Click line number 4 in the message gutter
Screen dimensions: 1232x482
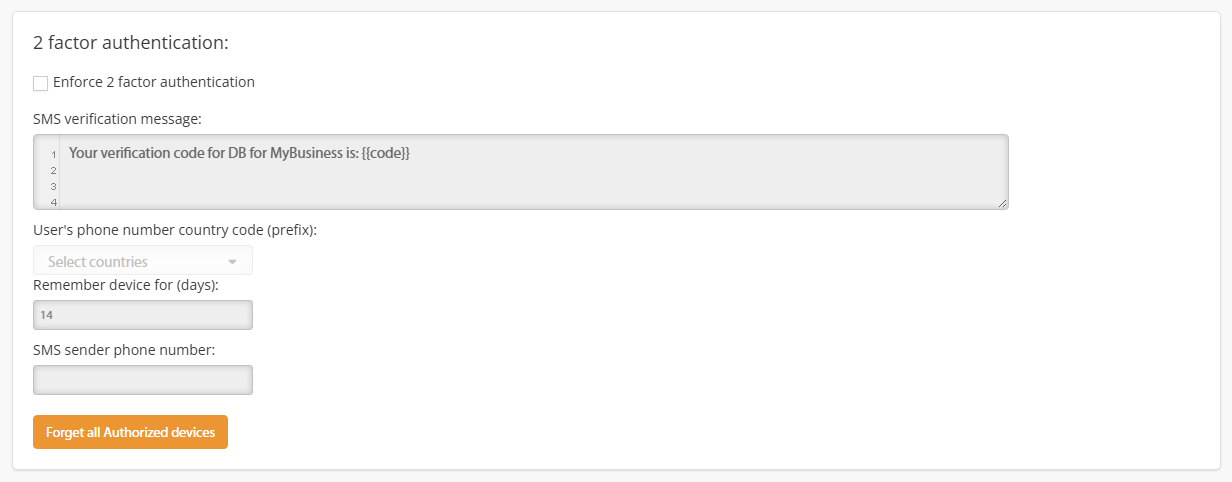(53, 202)
